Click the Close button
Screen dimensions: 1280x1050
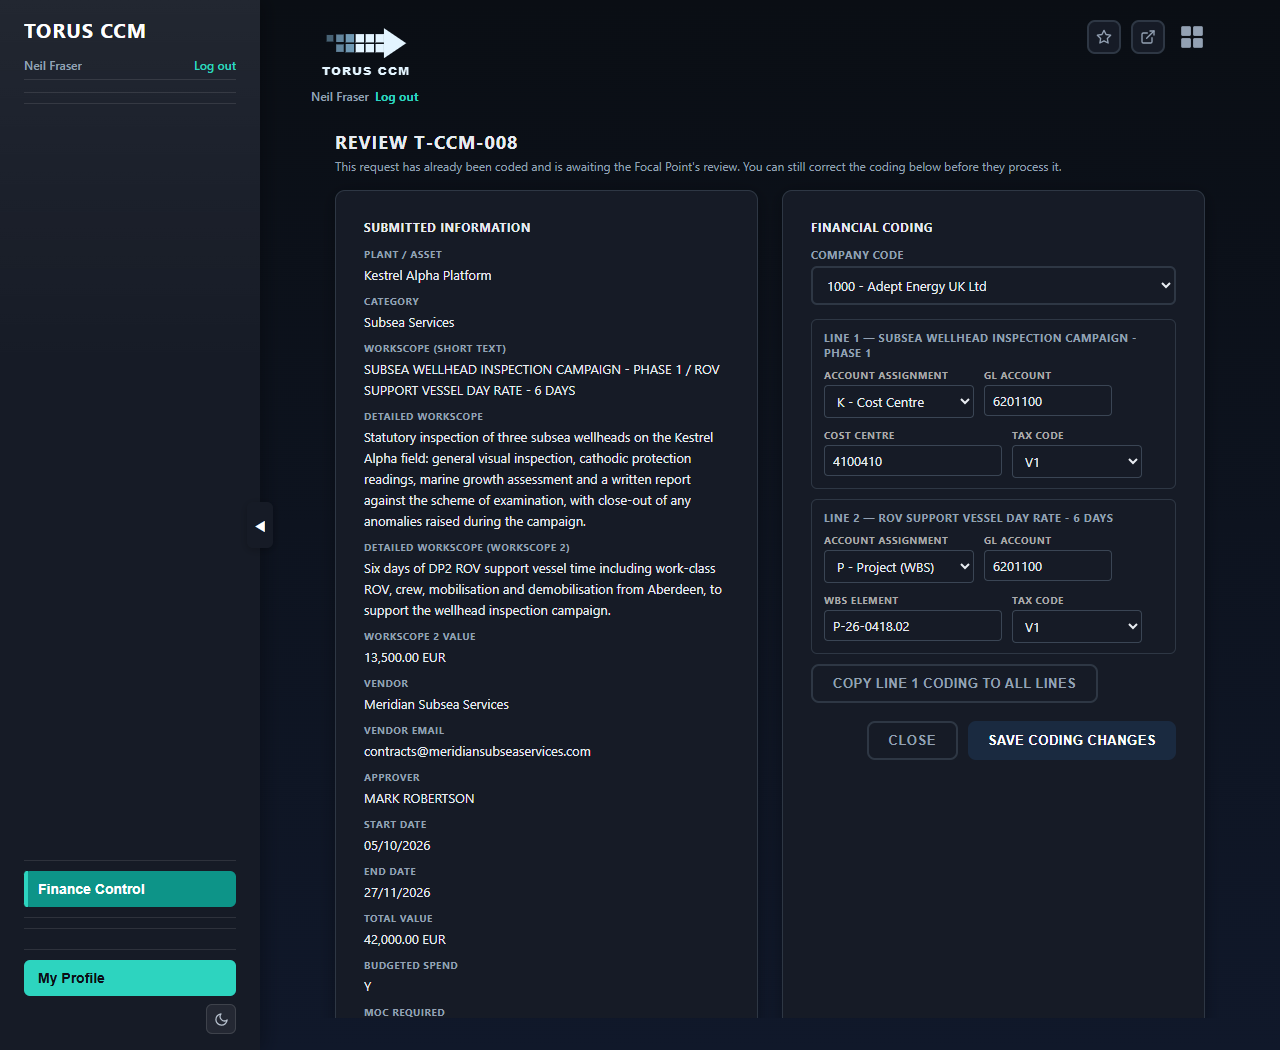coord(912,740)
